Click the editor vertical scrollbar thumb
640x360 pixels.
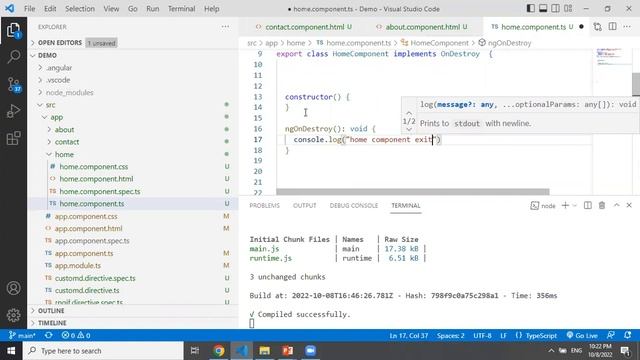click(x=636, y=84)
